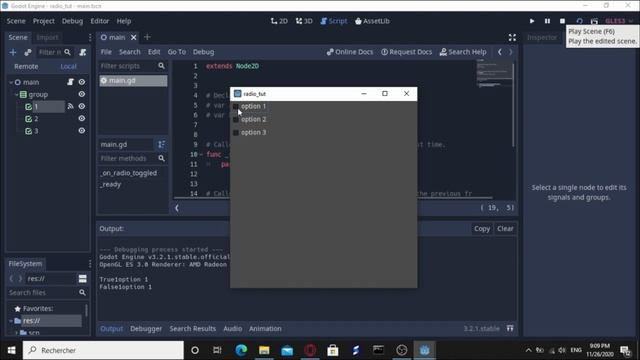Open Request Docs link
The image size is (640, 360).
tap(406, 52)
